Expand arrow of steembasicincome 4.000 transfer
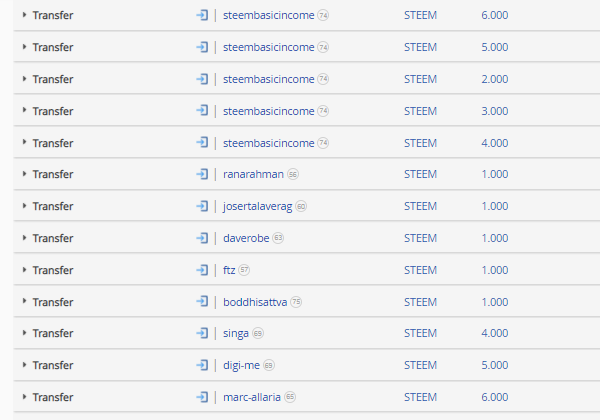 pyautogui.click(x=24, y=142)
